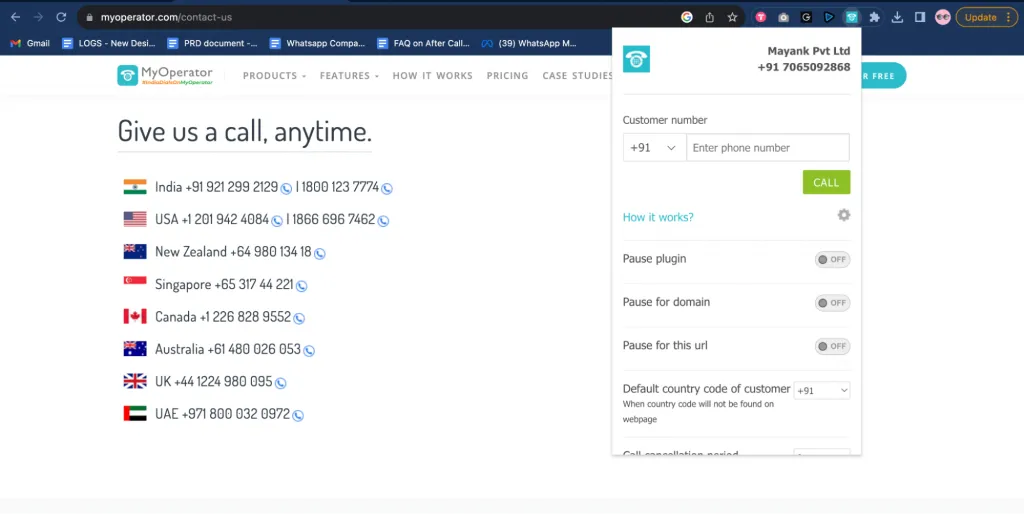Click the G extension icon in toolbar
The height and width of the screenshot is (514, 1024).
(806, 18)
